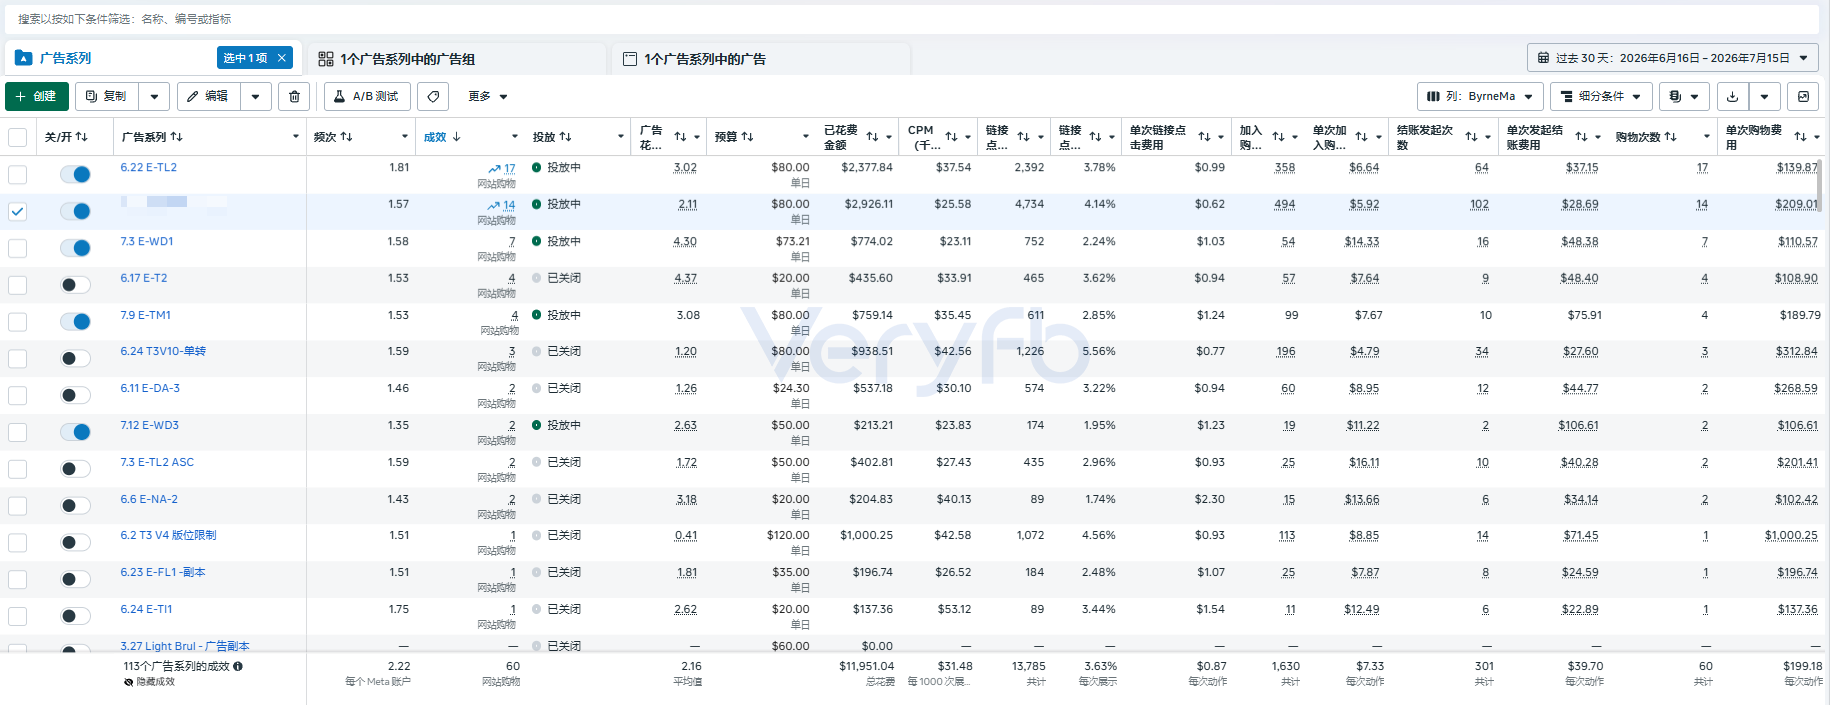Sort by the 已花费金额 column arrows
Screen dimensions: 1830x705
(x=872, y=137)
